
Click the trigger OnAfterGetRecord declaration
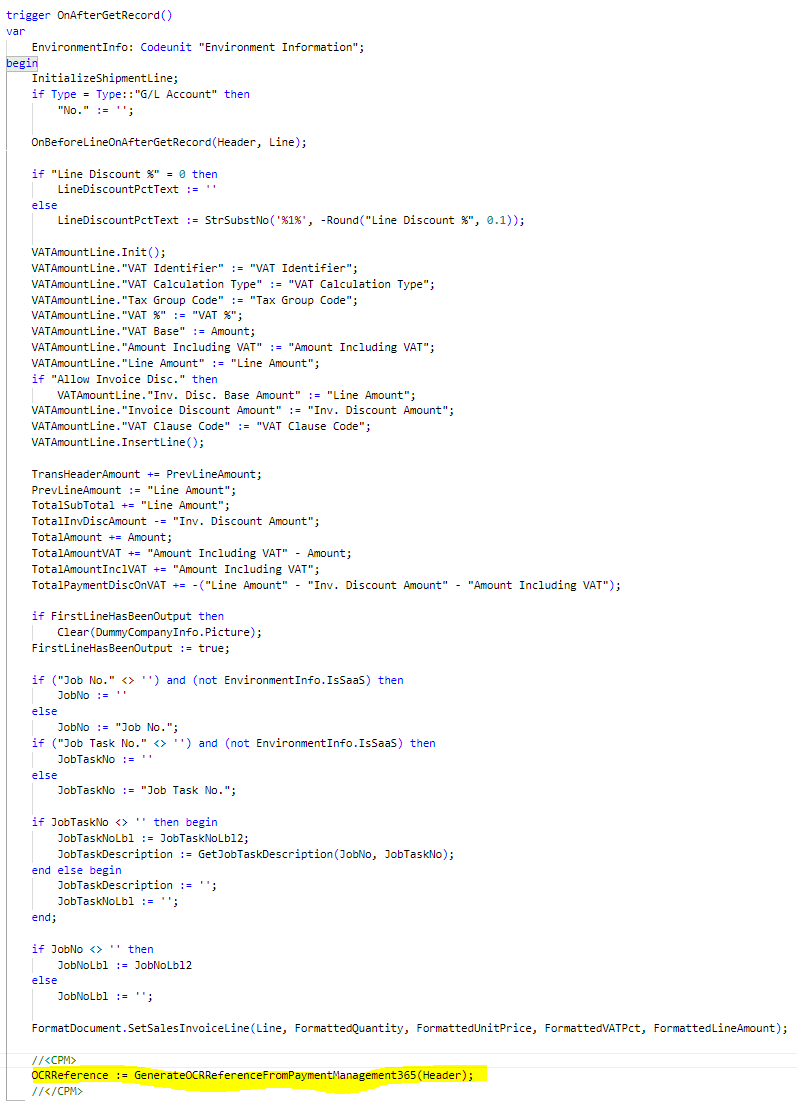pyautogui.click(x=88, y=15)
